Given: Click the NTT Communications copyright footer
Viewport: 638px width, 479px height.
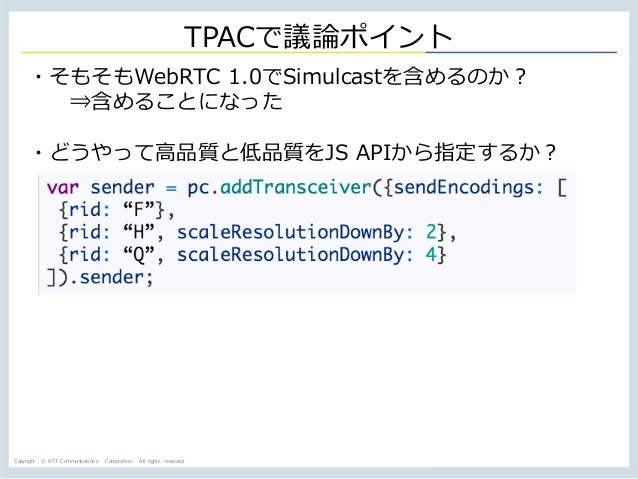Looking at the screenshot, I should click(99, 461).
